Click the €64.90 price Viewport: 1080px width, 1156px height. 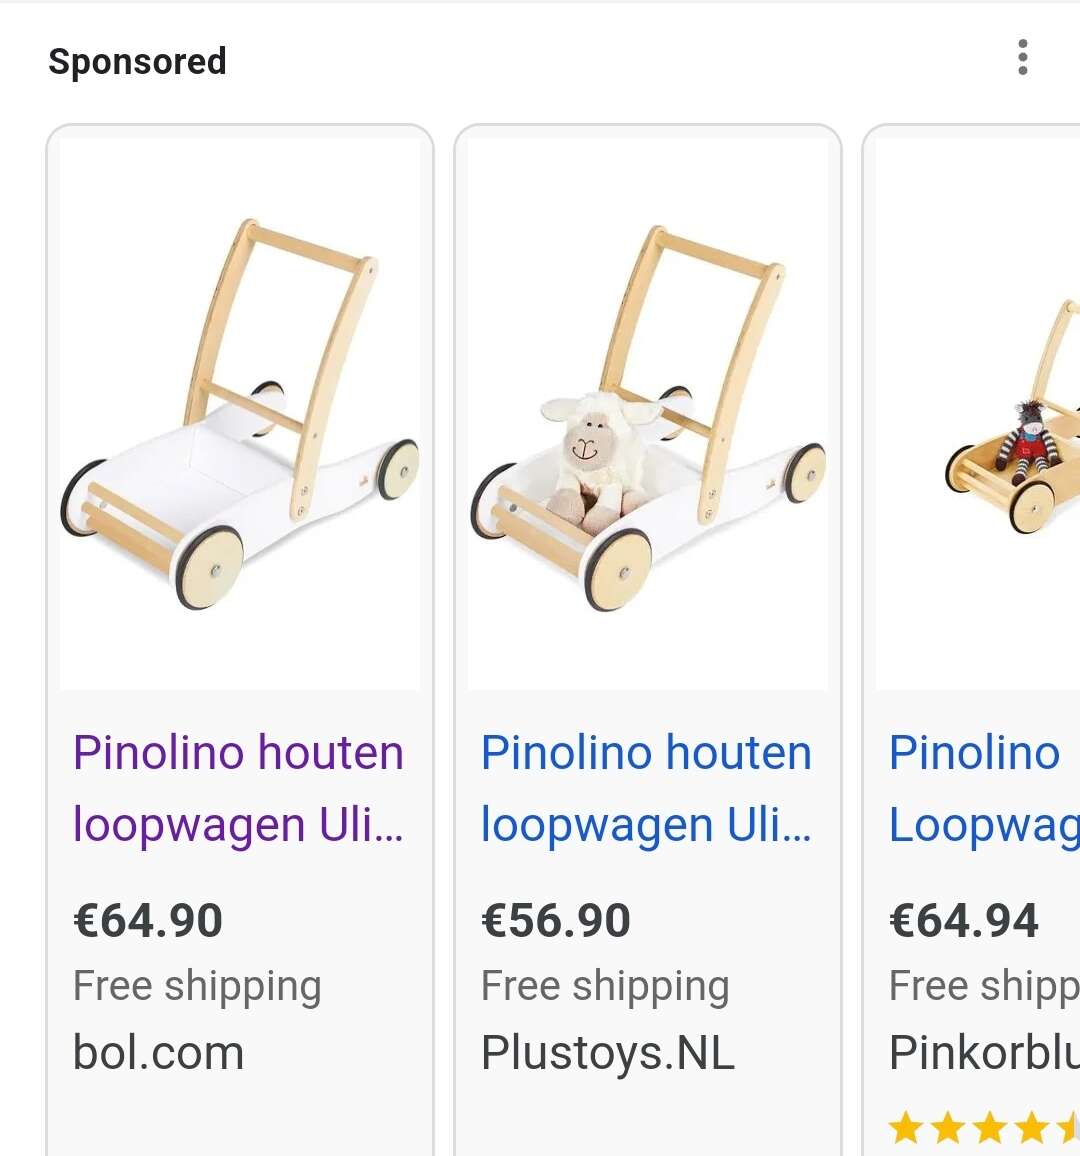[148, 920]
